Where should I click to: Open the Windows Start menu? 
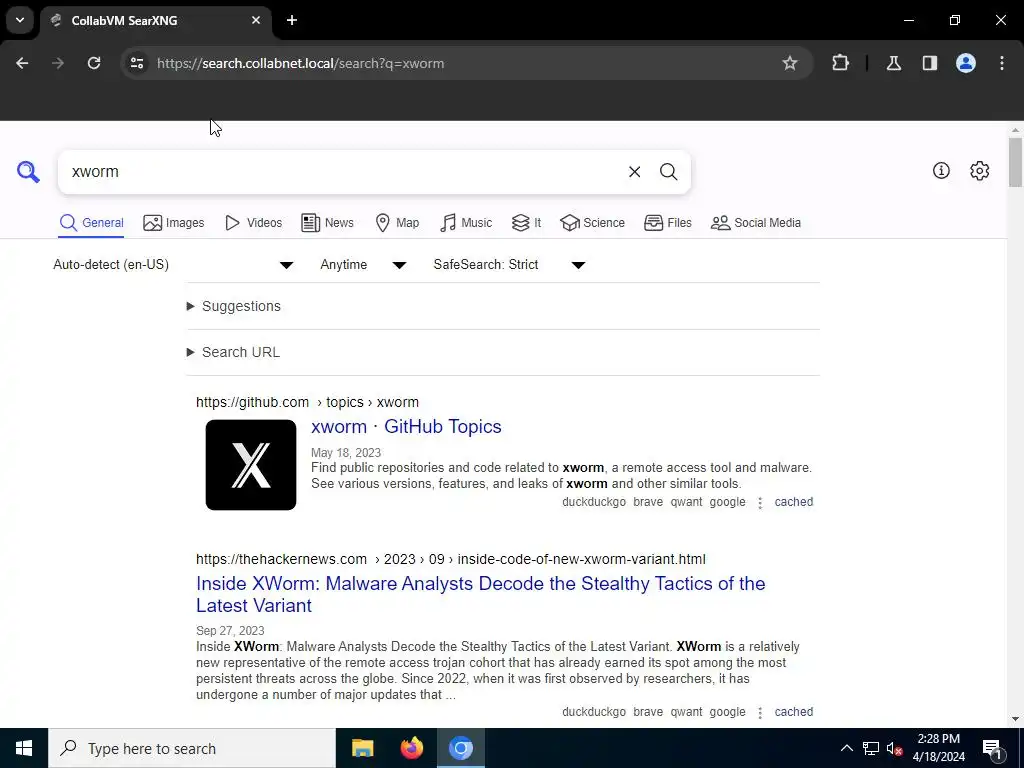pos(24,748)
